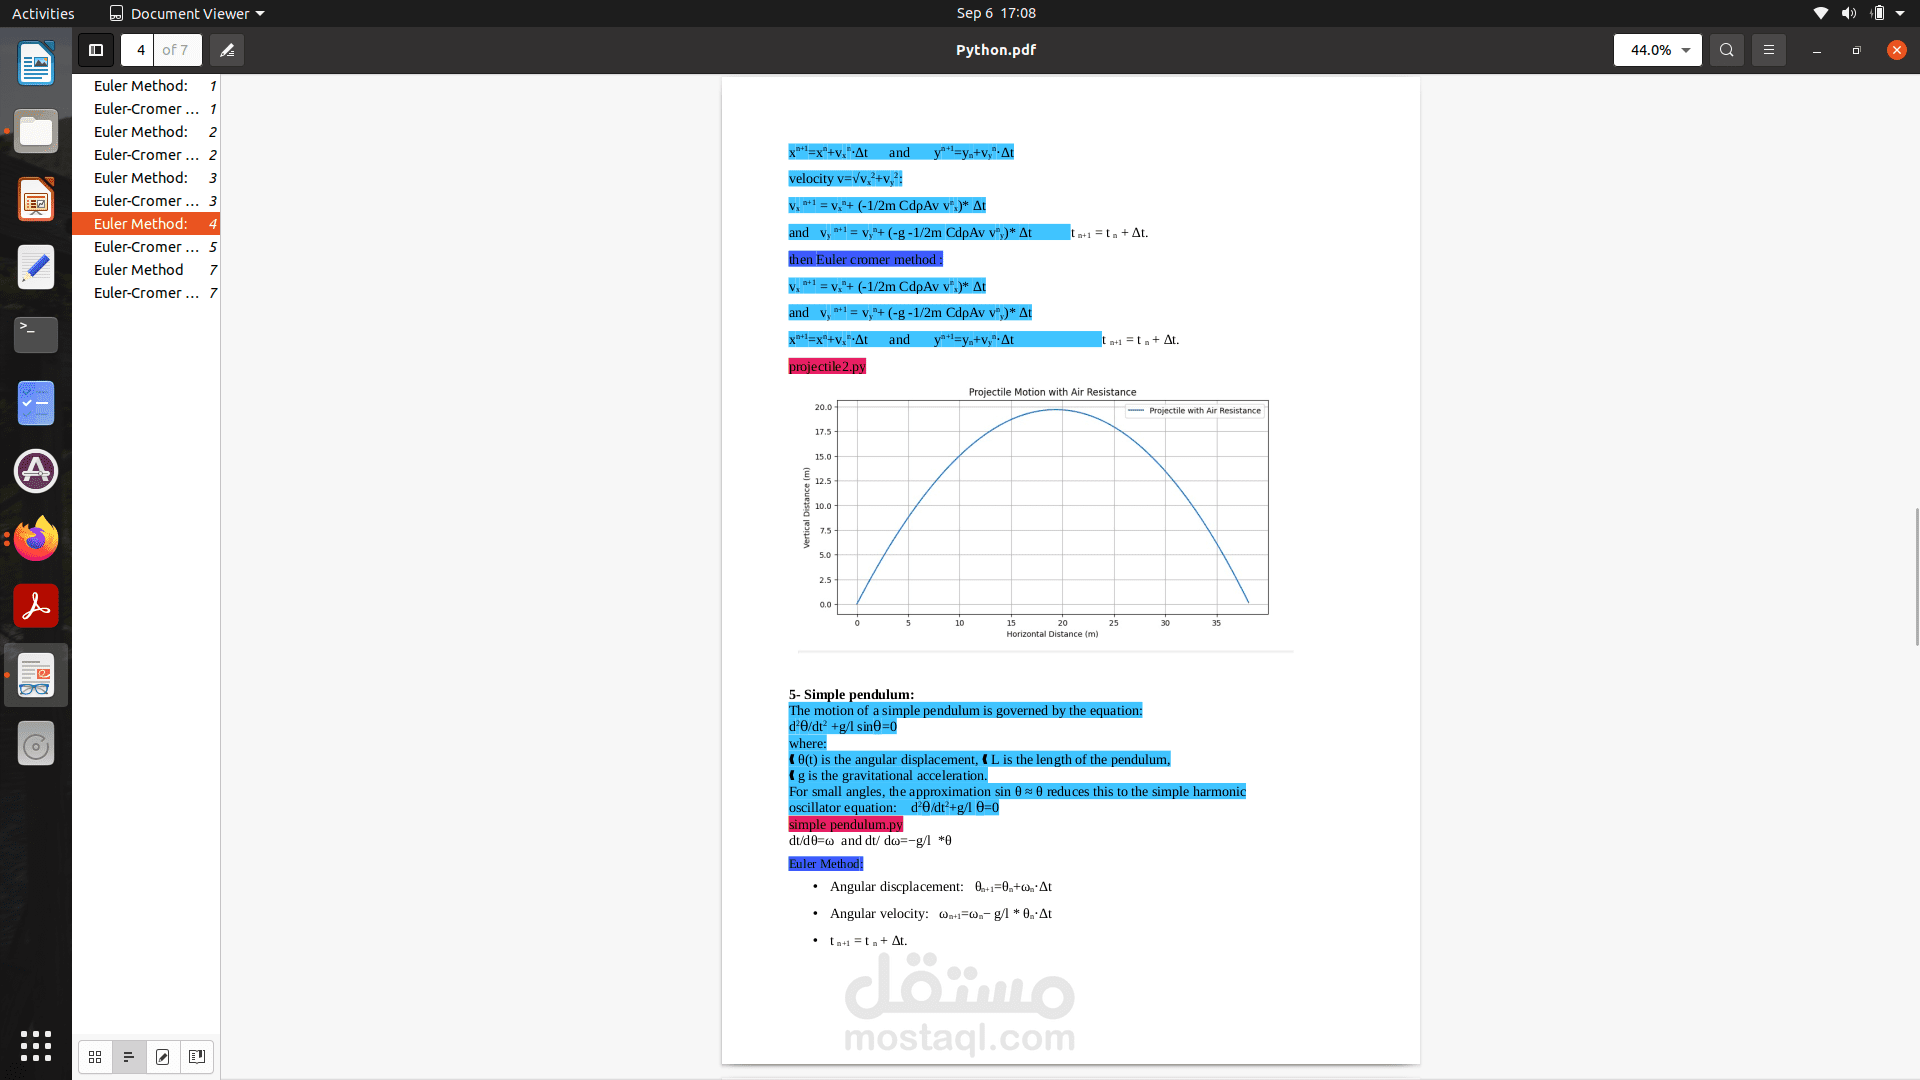Open the hamburger file options menu
The height and width of the screenshot is (1080, 1920).
tap(1768, 50)
